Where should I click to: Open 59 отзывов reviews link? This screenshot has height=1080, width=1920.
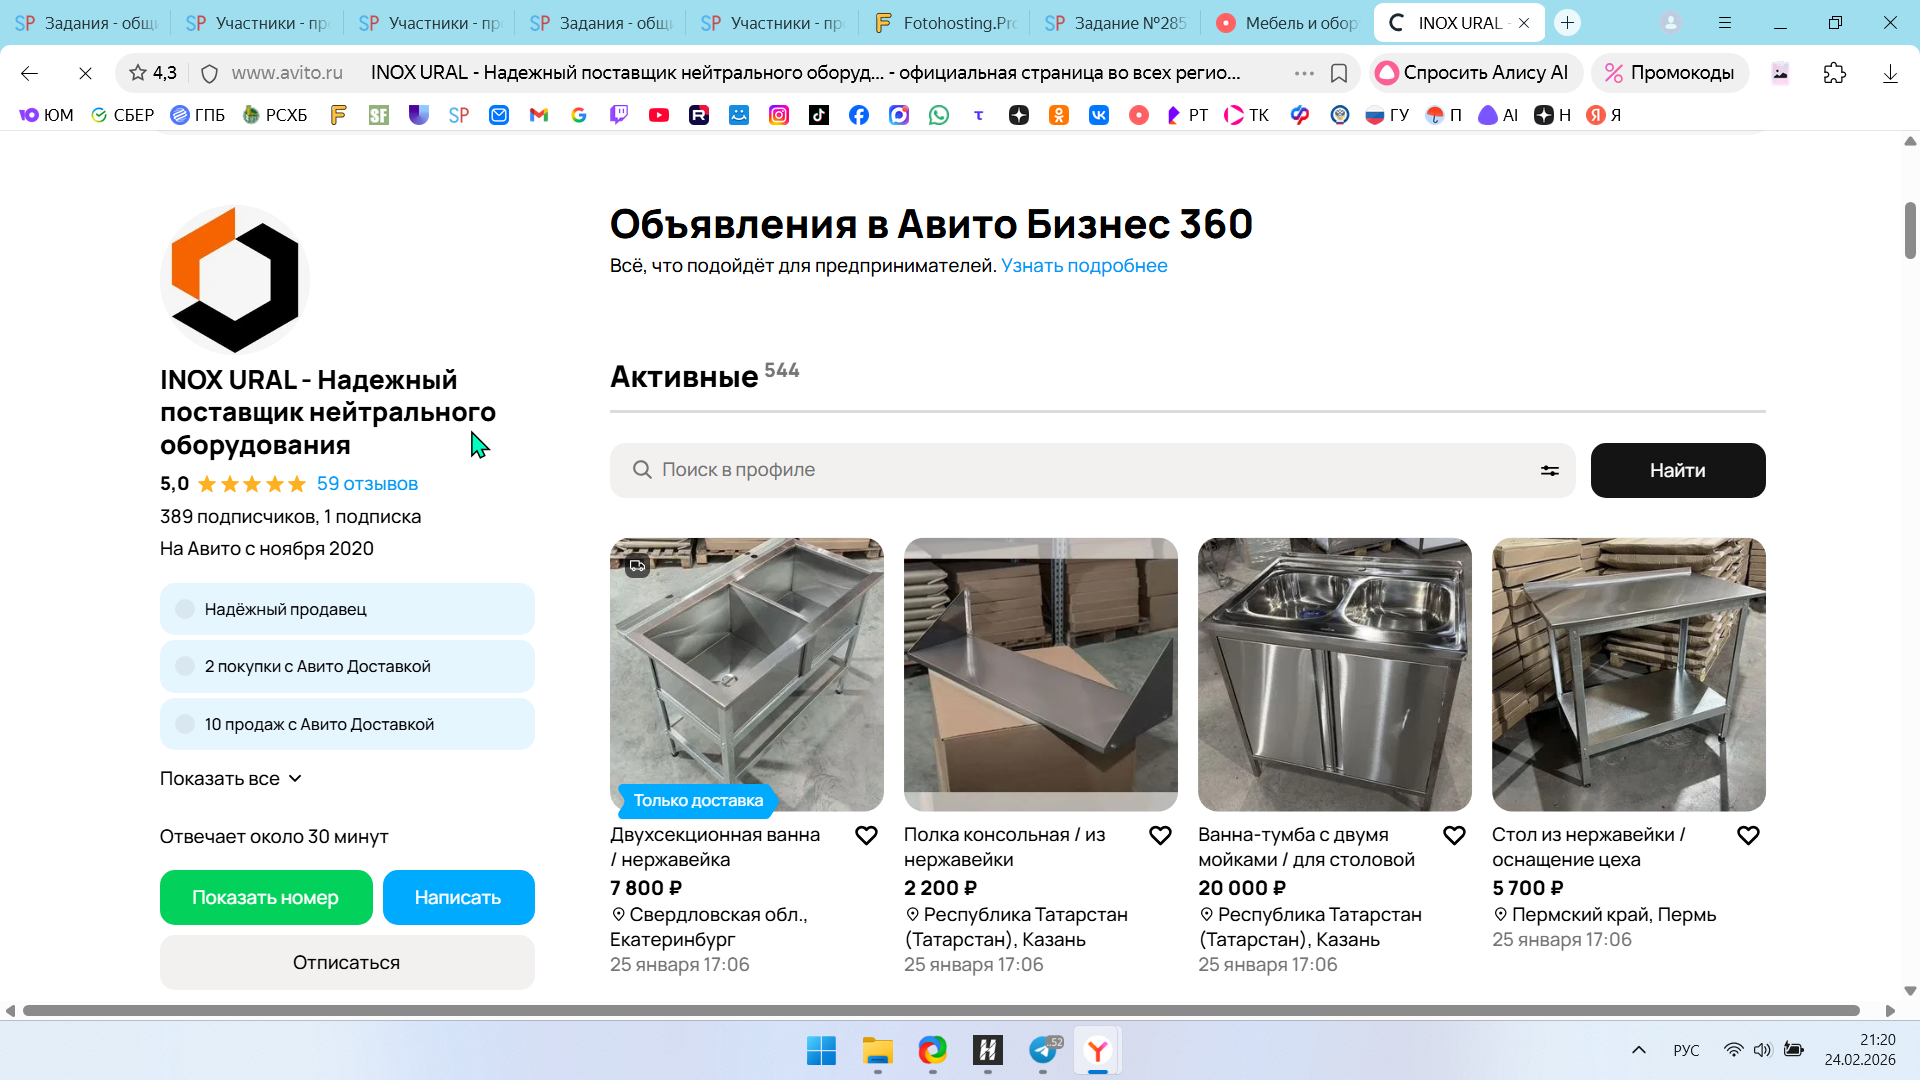[367, 484]
